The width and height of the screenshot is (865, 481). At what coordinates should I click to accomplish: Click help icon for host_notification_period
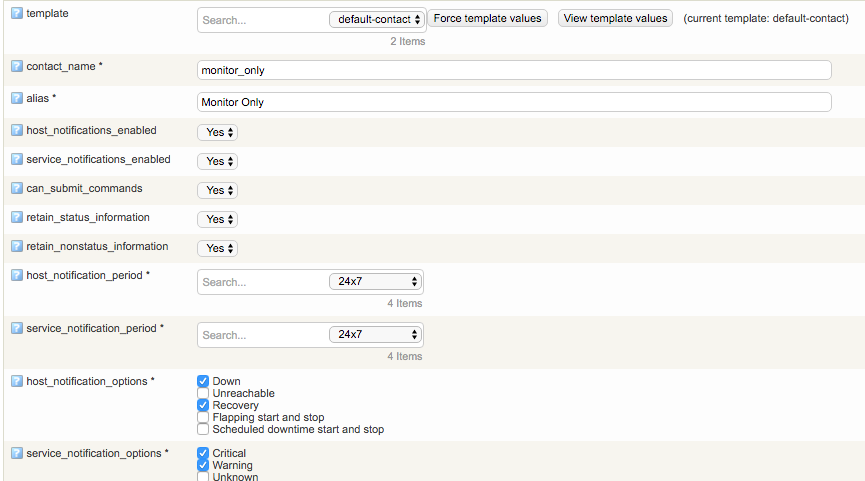17,275
